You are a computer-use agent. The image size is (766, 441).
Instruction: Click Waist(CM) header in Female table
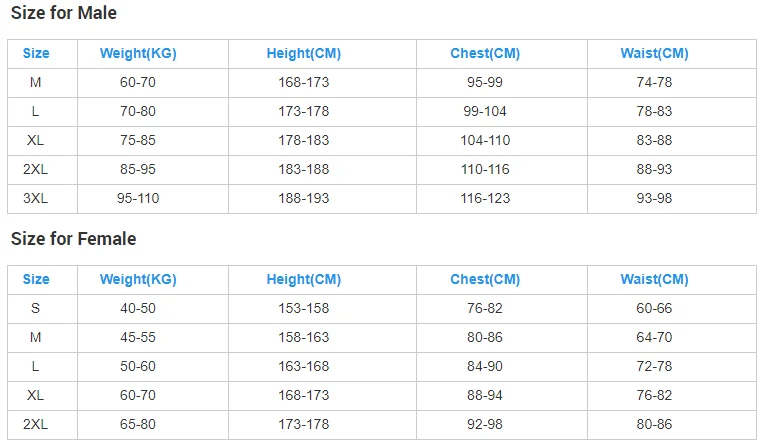click(x=654, y=280)
